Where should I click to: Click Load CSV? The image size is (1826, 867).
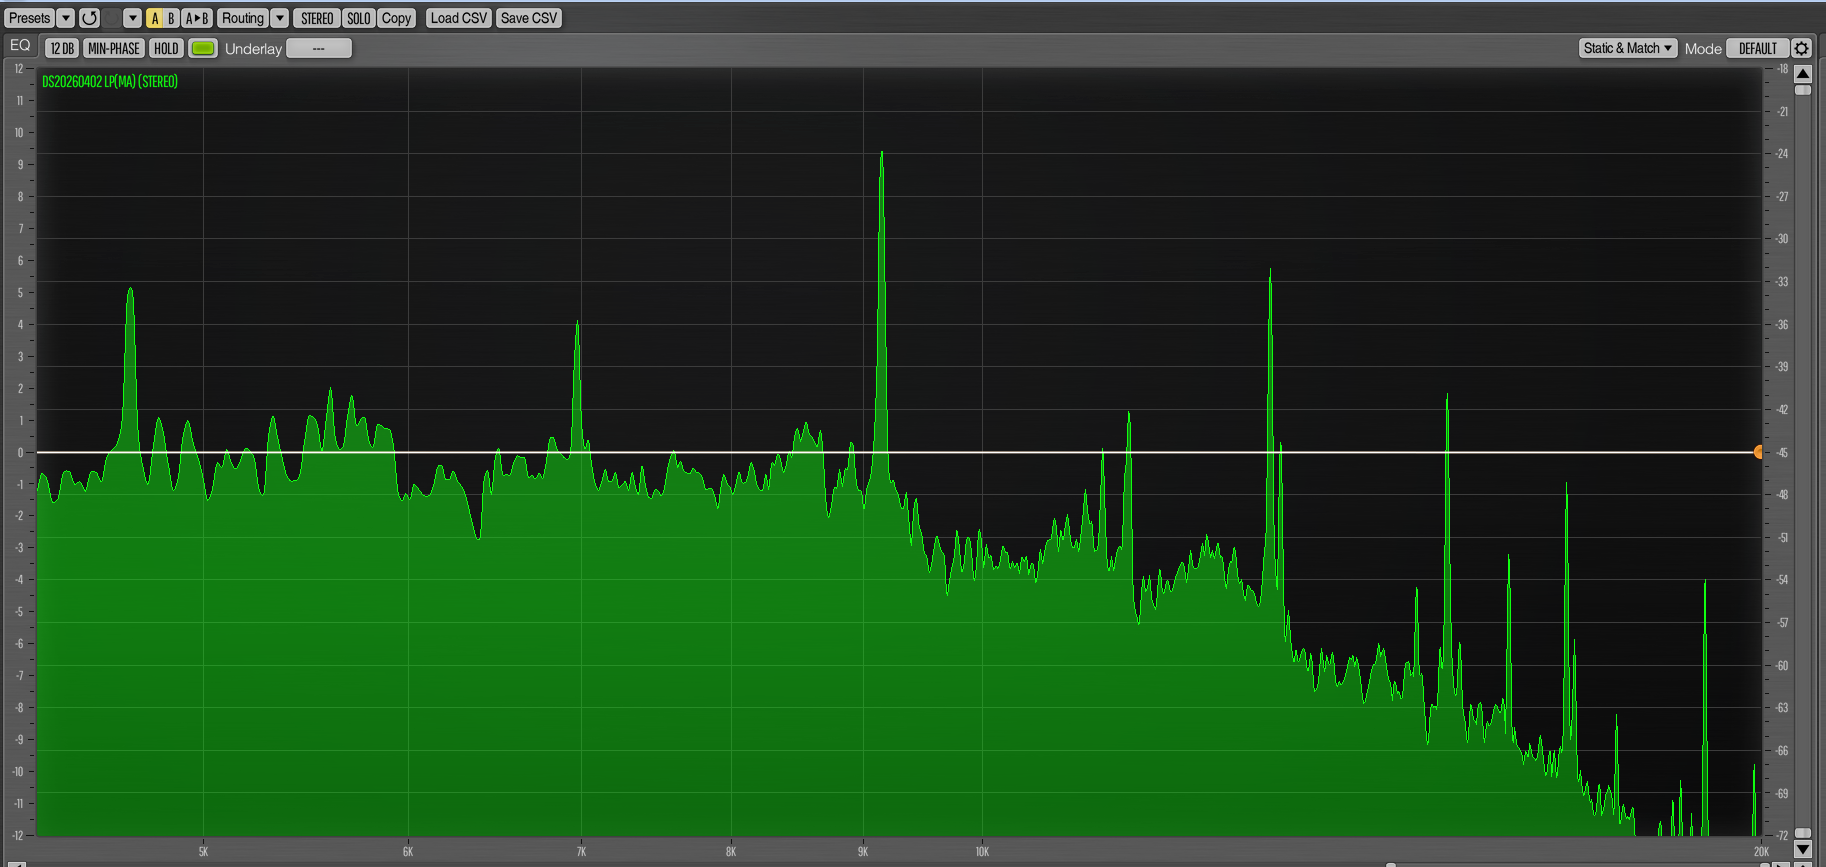point(459,18)
